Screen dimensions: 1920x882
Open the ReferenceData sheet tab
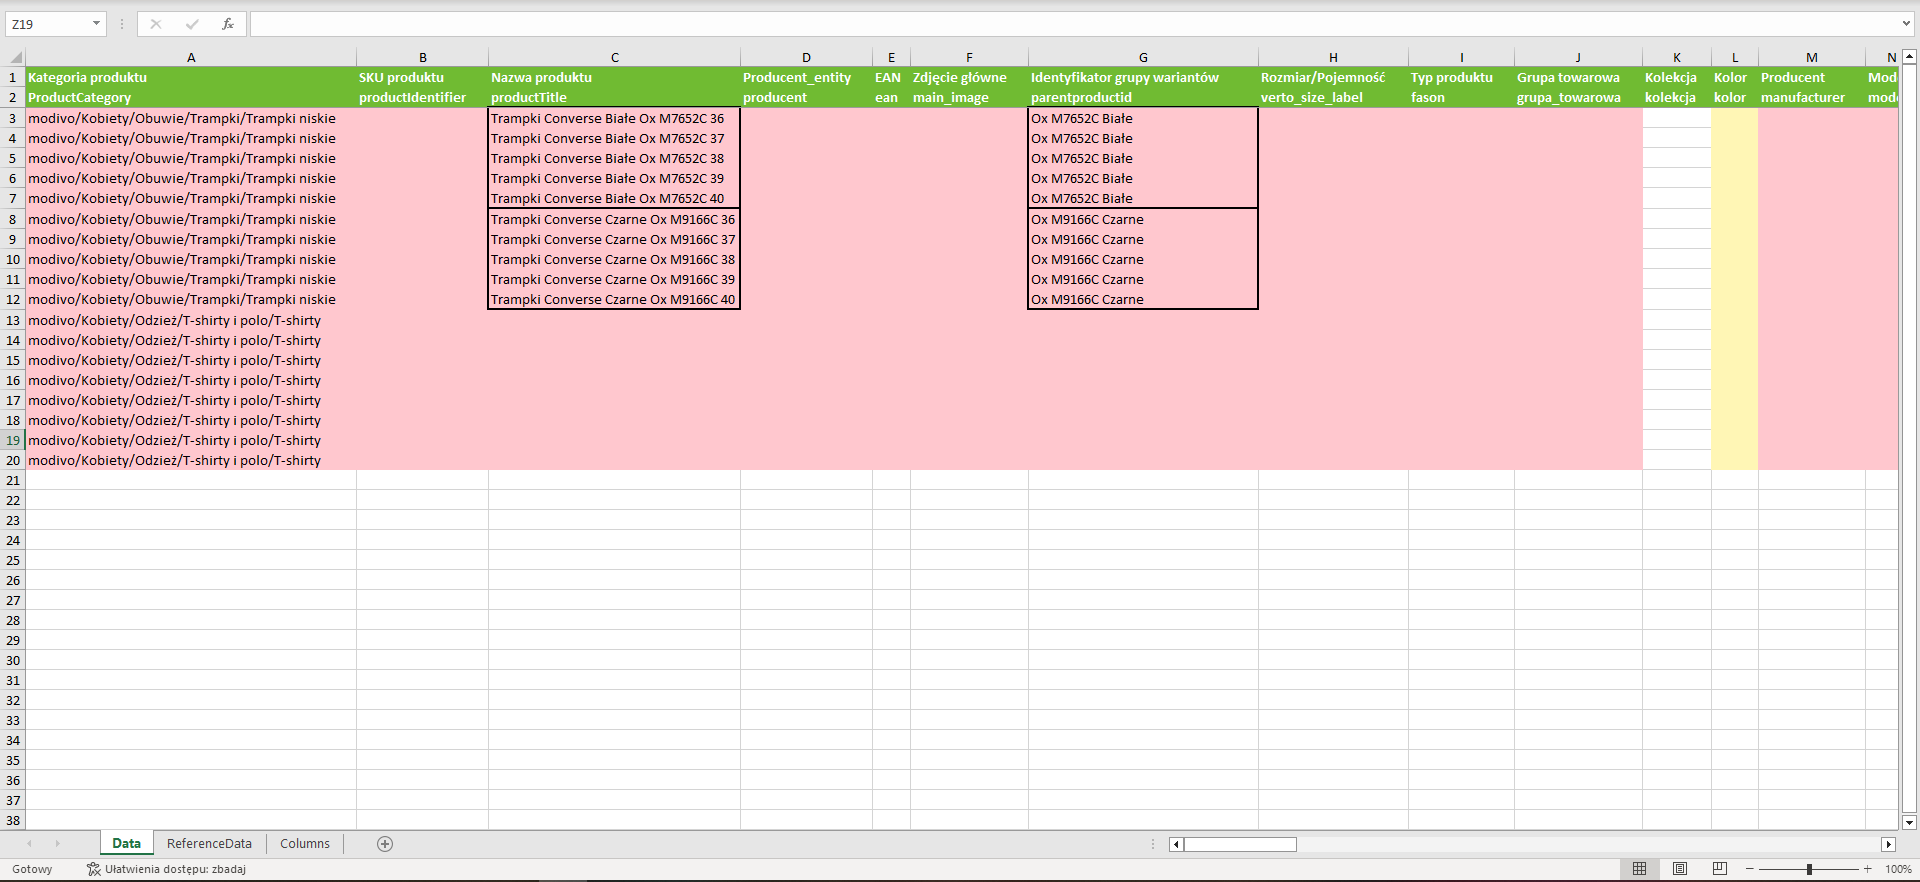[209, 844]
